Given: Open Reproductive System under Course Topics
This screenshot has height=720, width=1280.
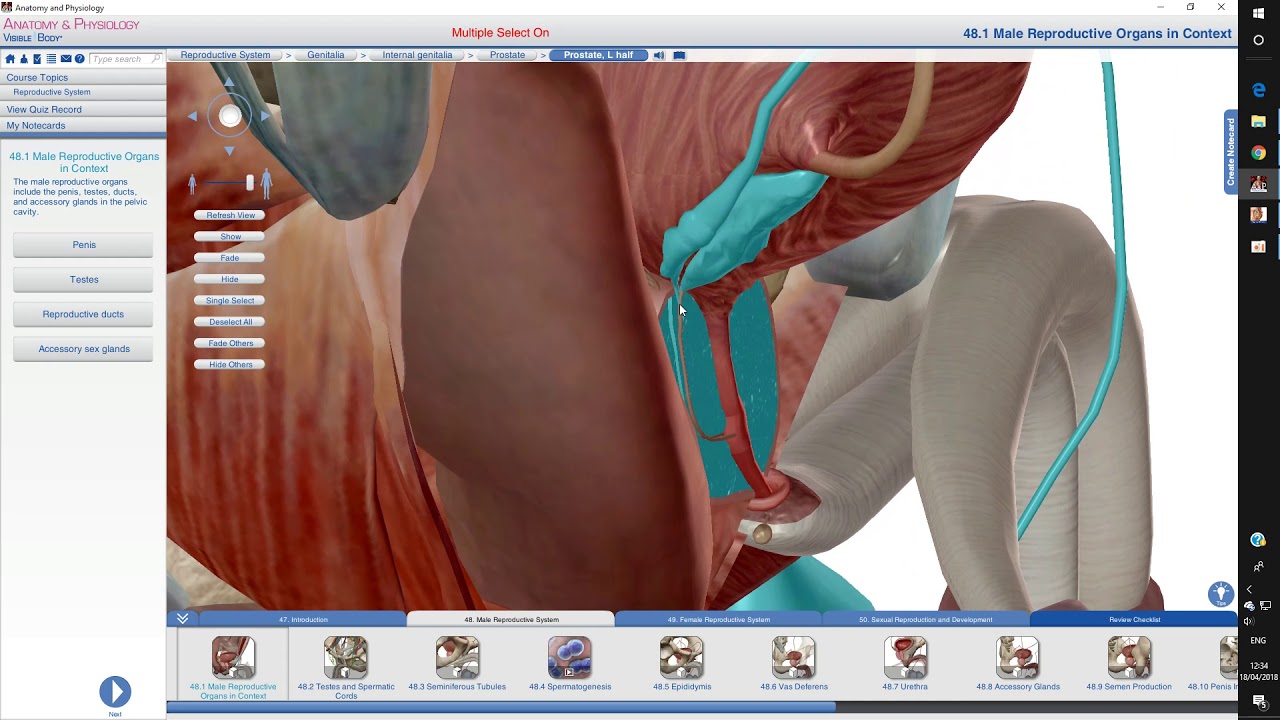Looking at the screenshot, I should (x=83, y=92).
